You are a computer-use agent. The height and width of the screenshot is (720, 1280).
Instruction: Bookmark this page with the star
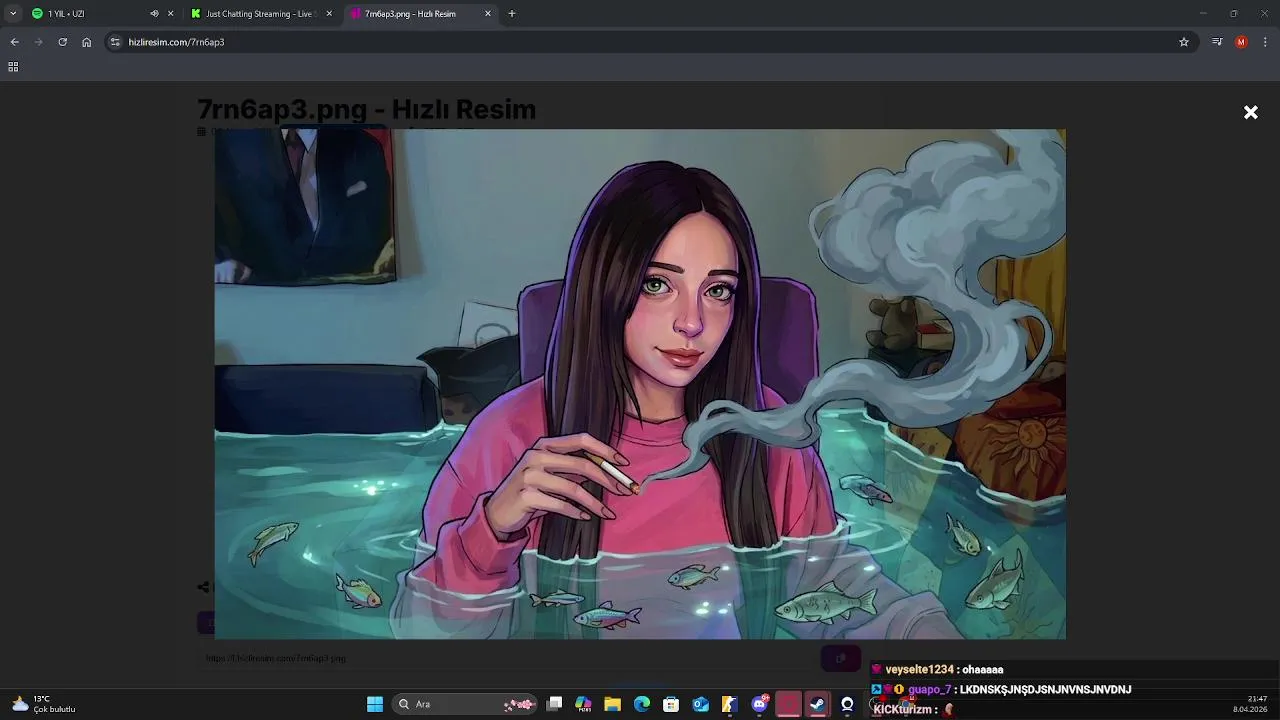[1184, 42]
